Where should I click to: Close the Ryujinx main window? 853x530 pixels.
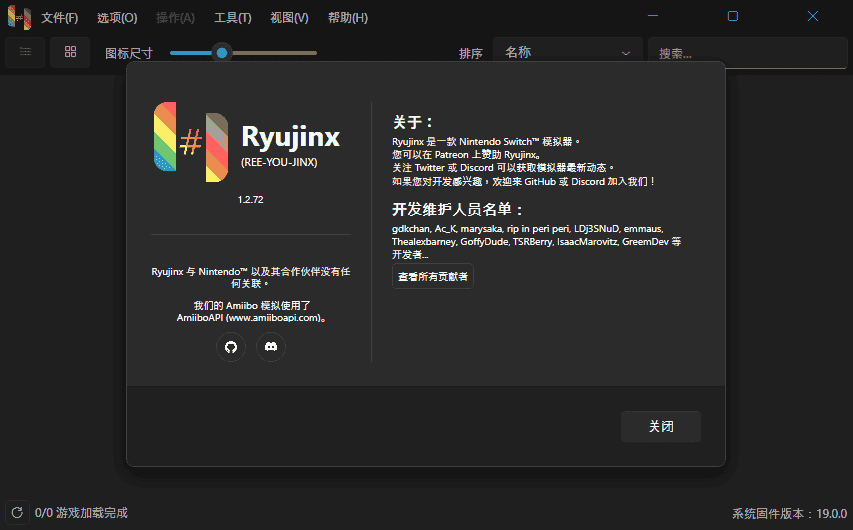[x=813, y=16]
